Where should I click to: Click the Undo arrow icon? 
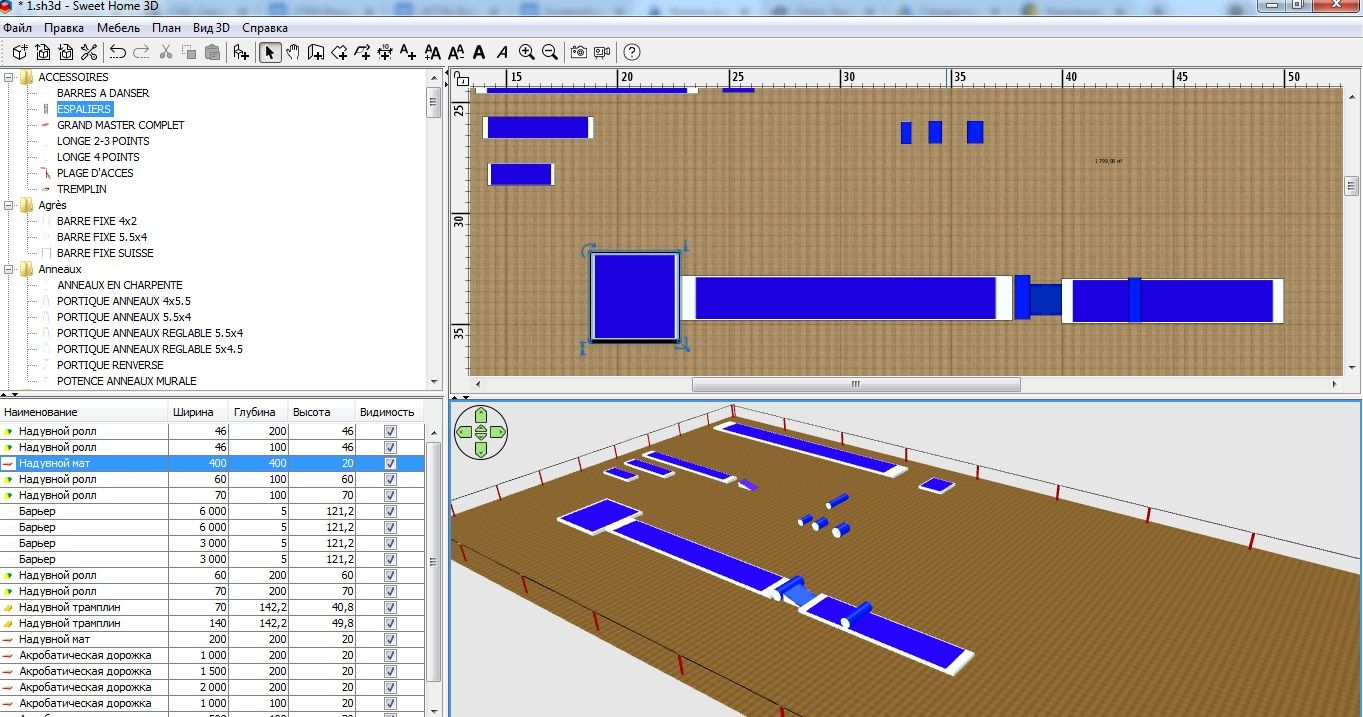click(x=118, y=52)
